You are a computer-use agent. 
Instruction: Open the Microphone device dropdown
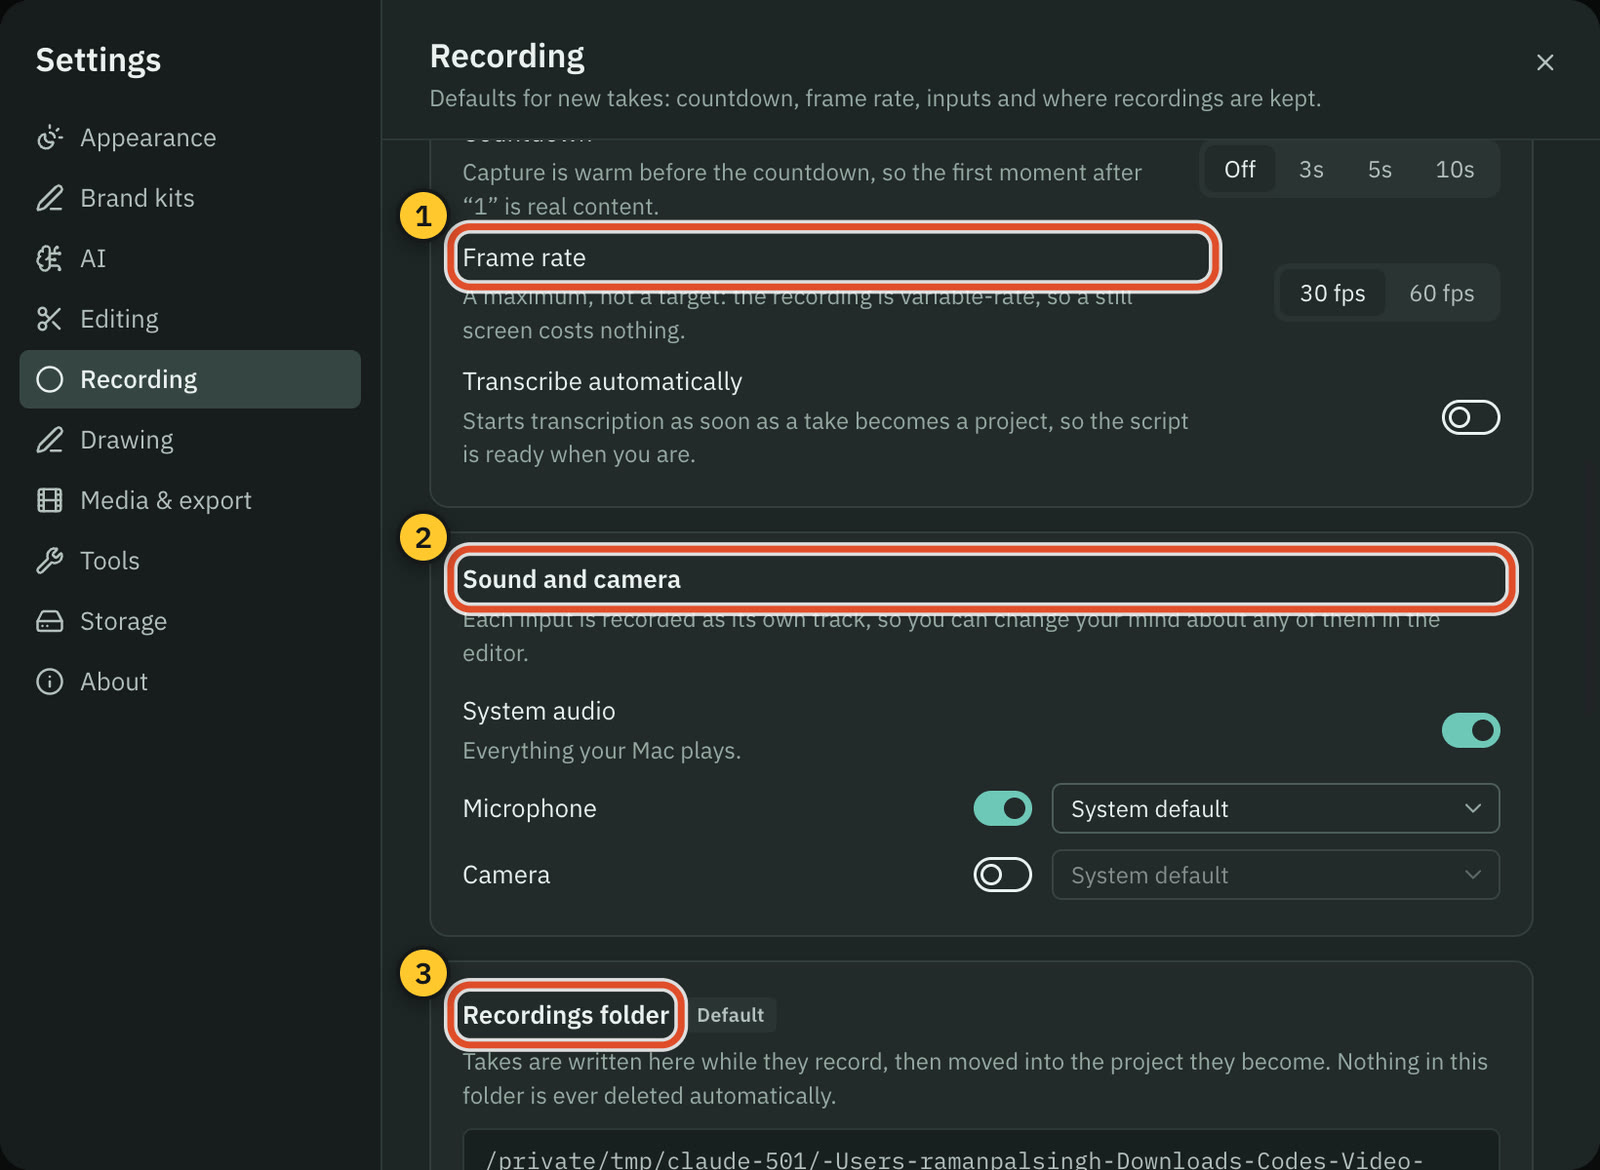(x=1275, y=808)
